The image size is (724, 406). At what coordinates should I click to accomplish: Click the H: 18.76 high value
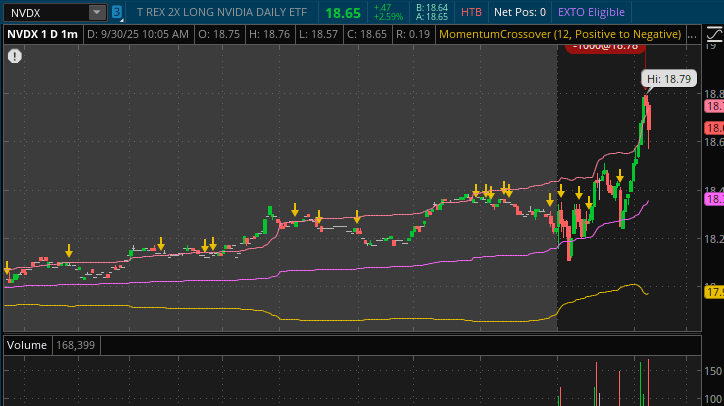269,34
